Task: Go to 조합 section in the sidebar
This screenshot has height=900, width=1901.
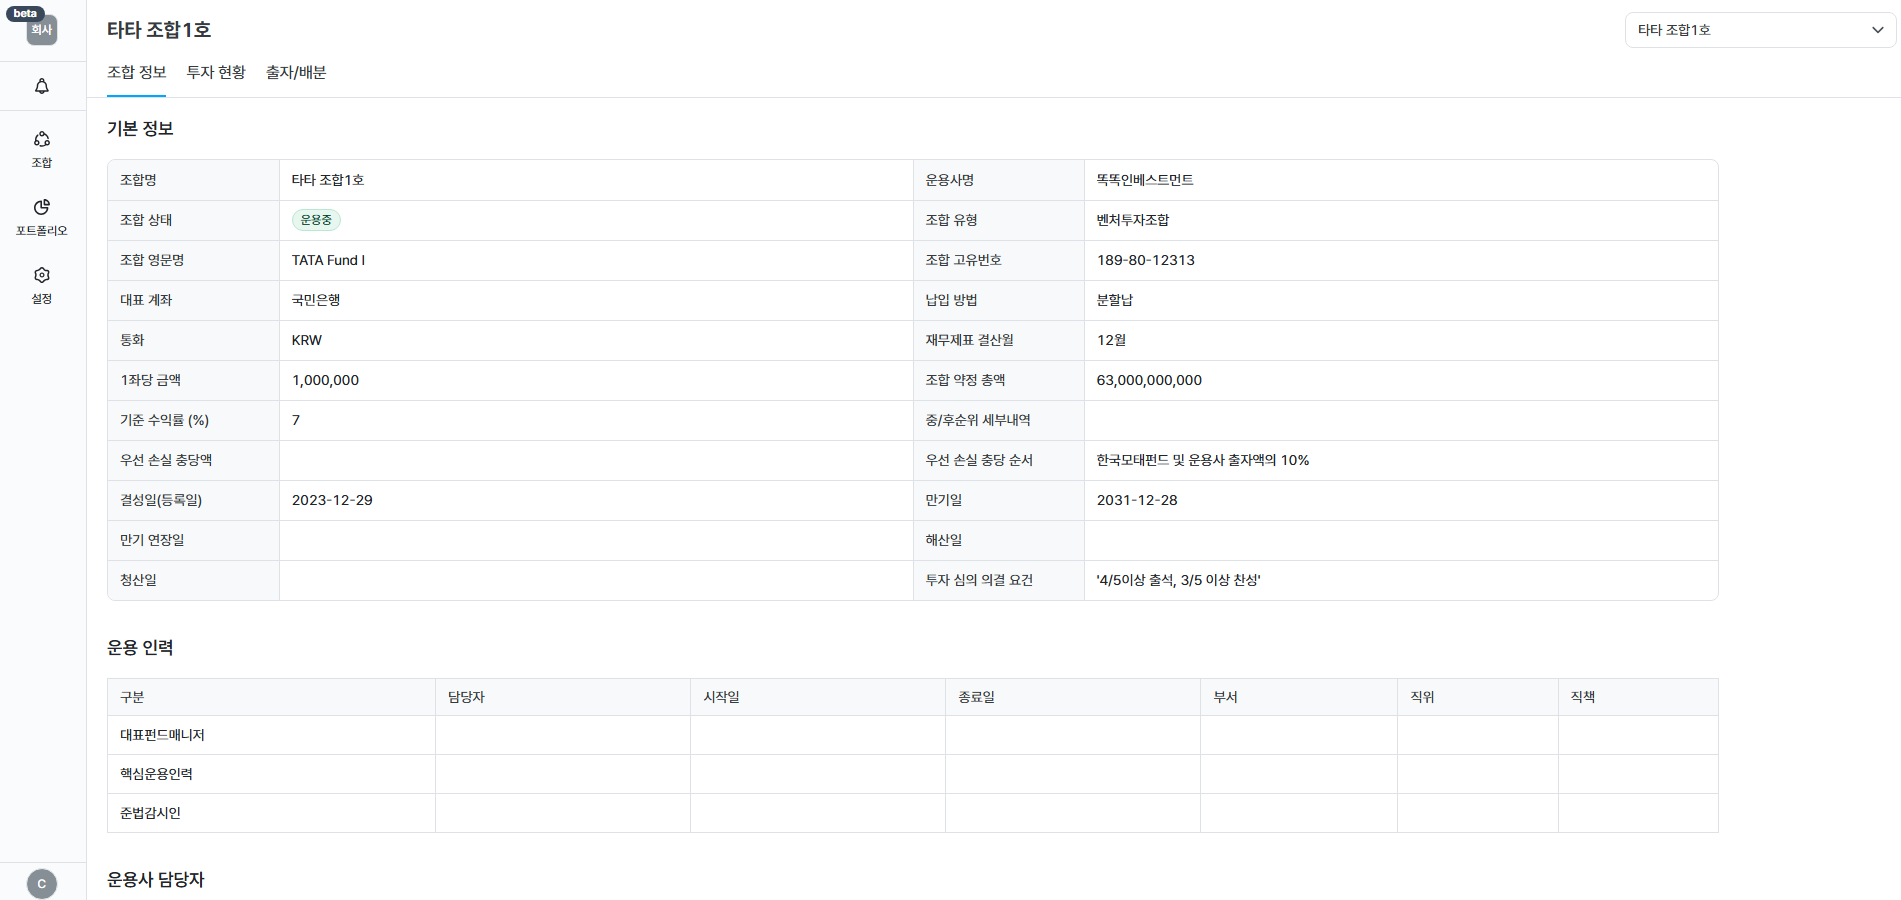Action: pyautogui.click(x=42, y=148)
